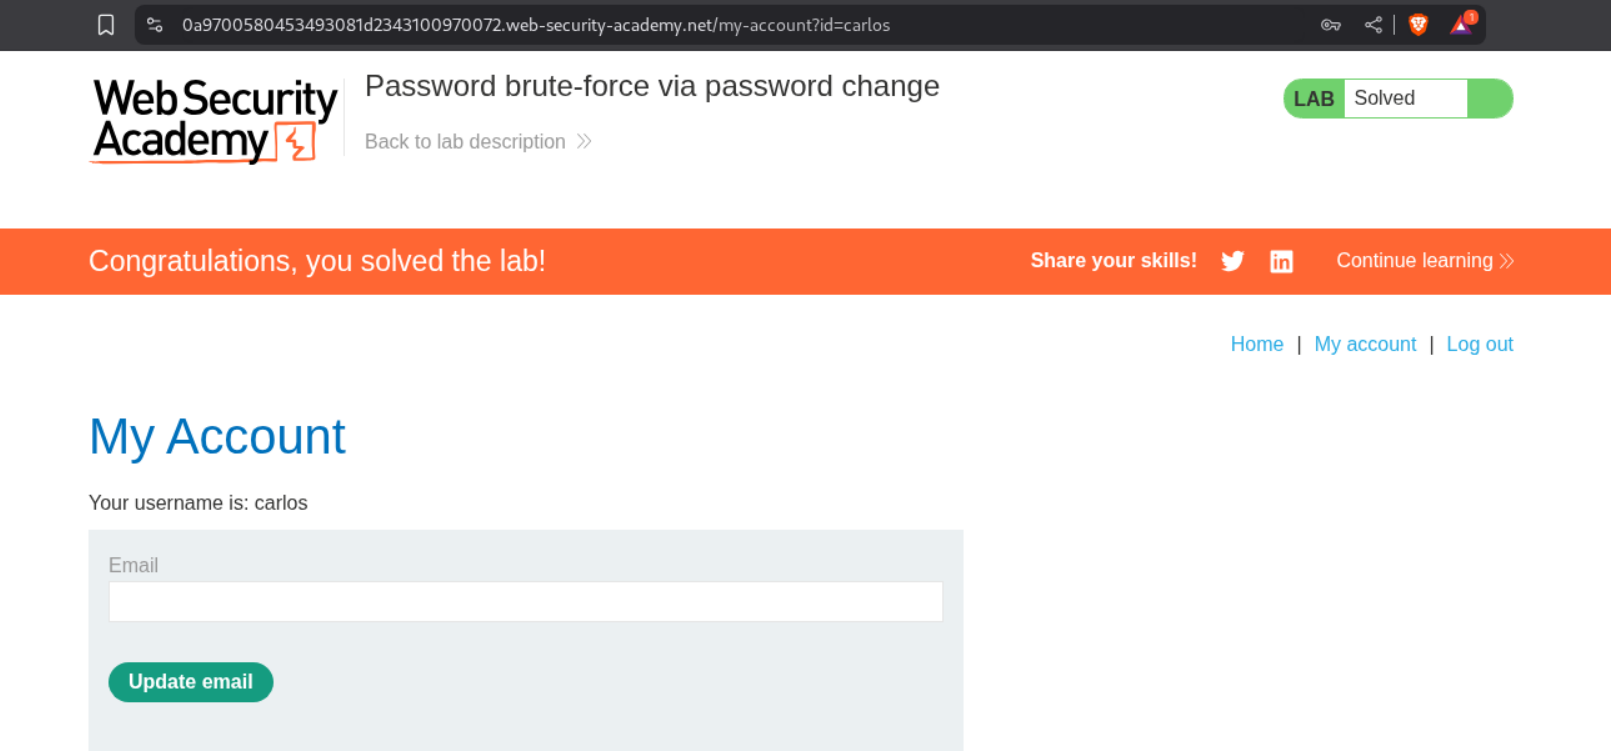Share on LinkedIn via the banner icon
This screenshot has width=1611, height=751.
(1281, 261)
